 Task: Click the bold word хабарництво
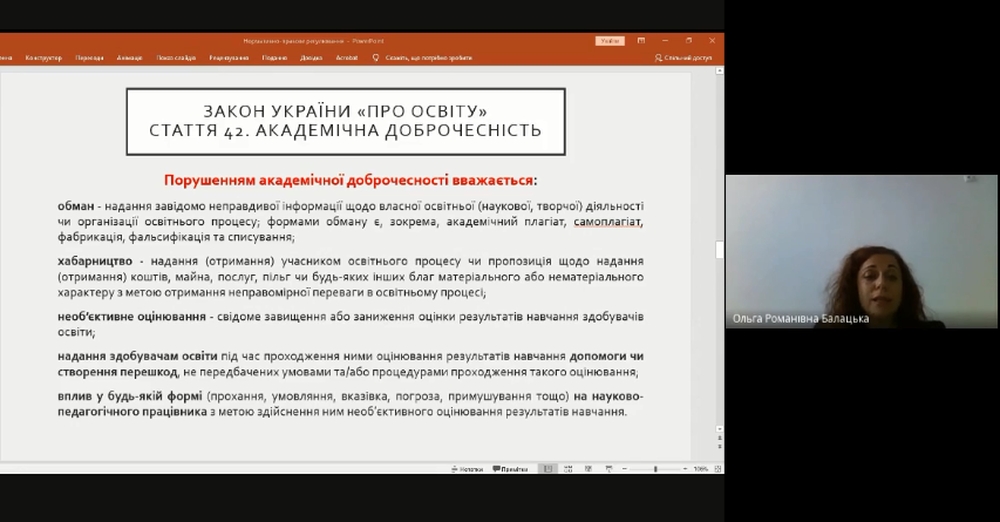tap(95, 261)
